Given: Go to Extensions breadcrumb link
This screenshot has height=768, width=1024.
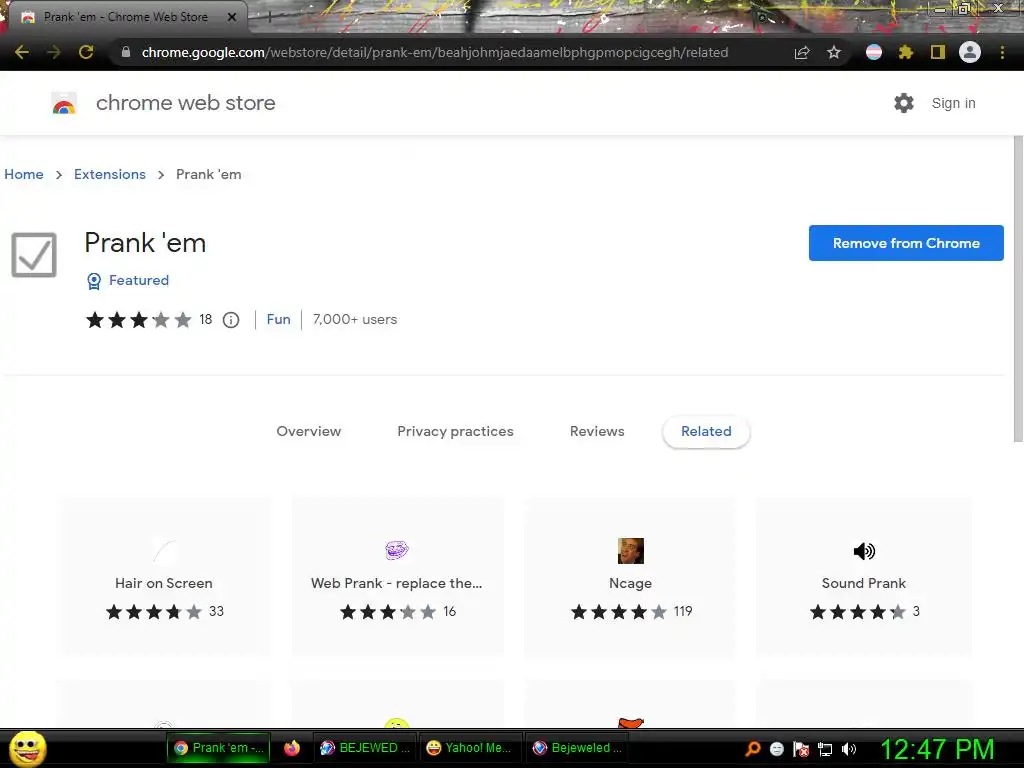Looking at the screenshot, I should coord(110,174).
